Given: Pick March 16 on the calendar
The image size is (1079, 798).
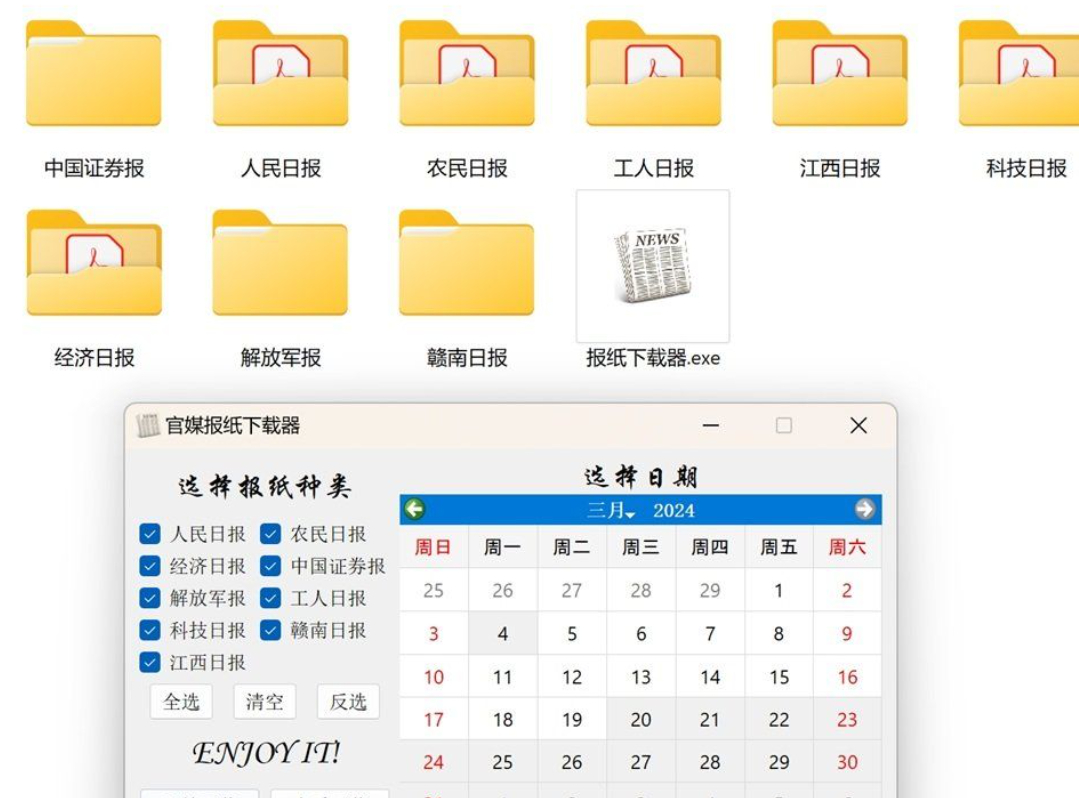Looking at the screenshot, I should (847, 677).
